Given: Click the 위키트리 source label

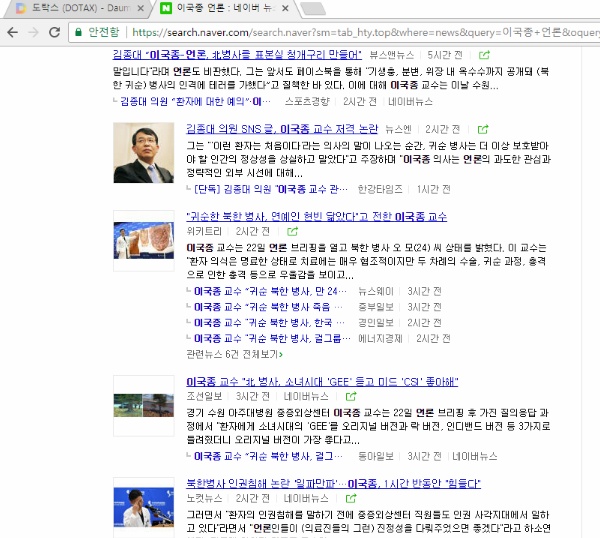Looking at the screenshot, I should tap(204, 231).
